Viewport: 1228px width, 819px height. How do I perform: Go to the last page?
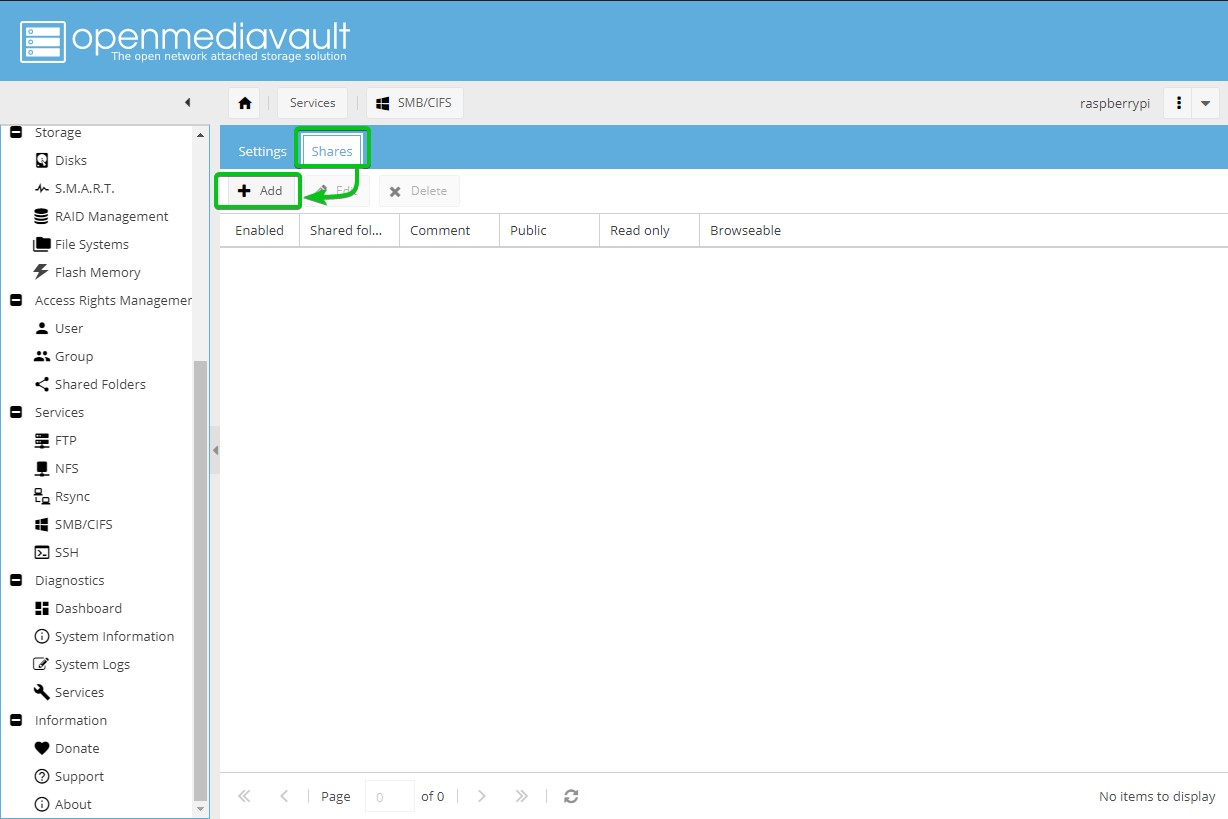coord(521,796)
